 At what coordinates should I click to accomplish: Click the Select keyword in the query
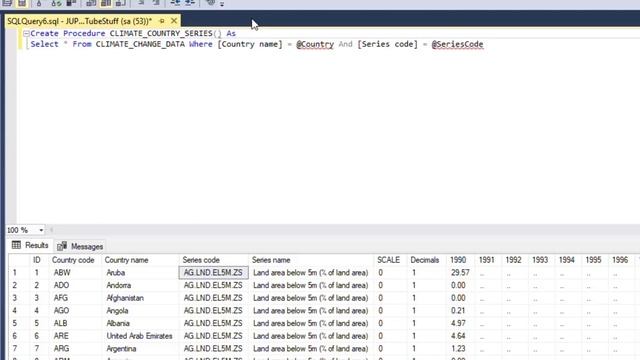[x=44, y=44]
